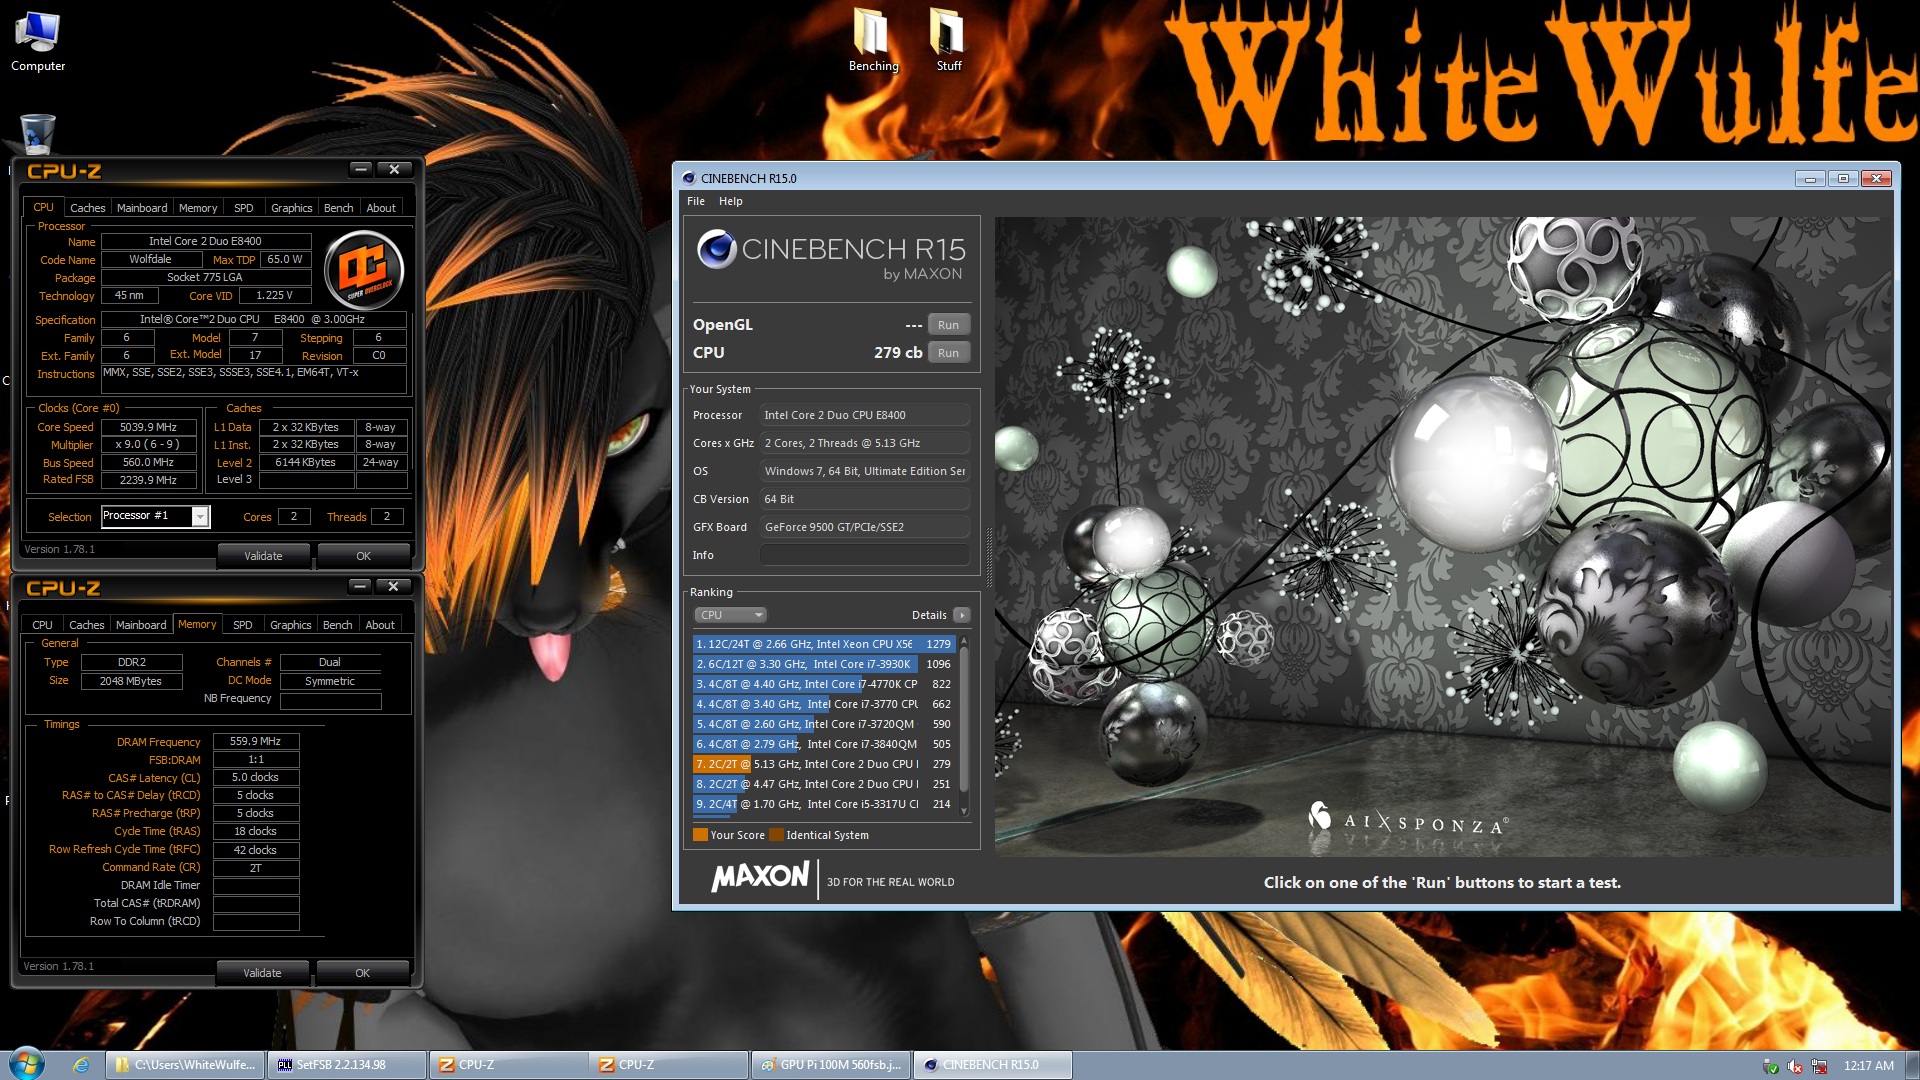Close the lower CPU-Z Memory window
Image resolution: width=1920 pixels, height=1080 pixels.
pos(393,586)
